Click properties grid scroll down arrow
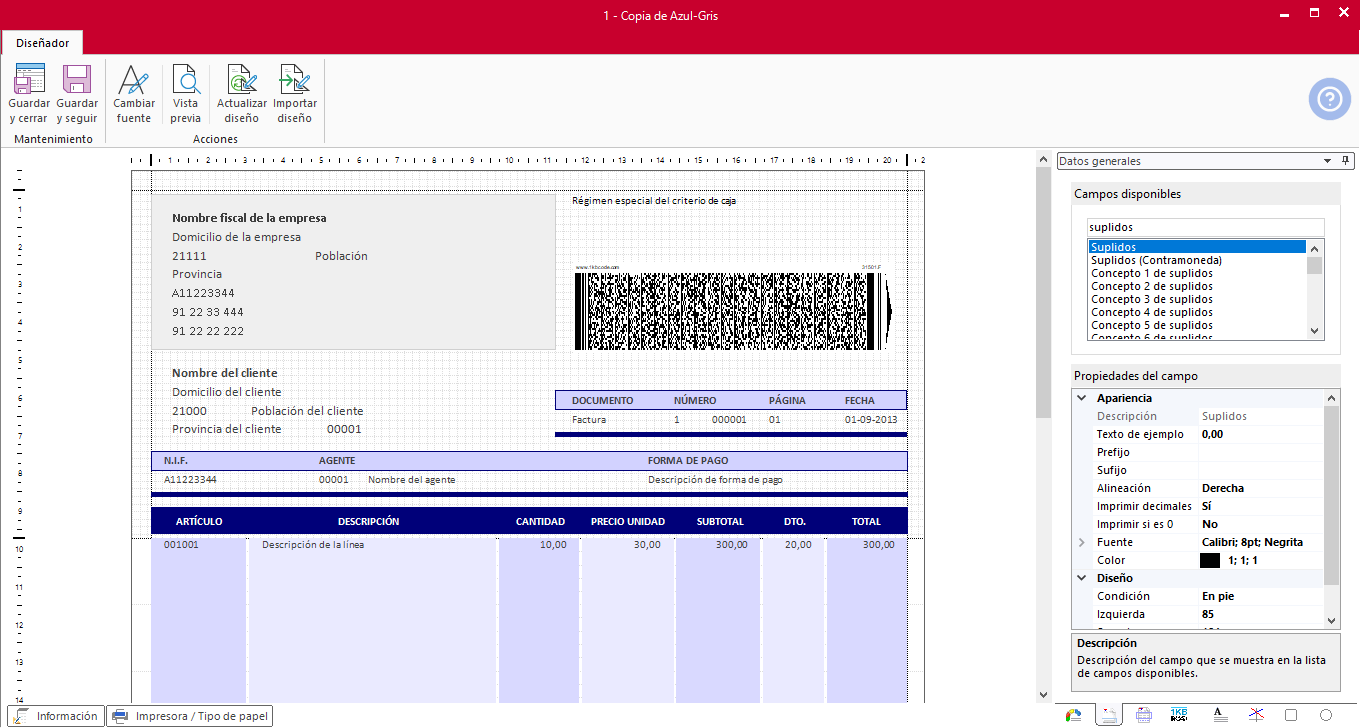The width and height of the screenshot is (1360, 728). (1331, 620)
